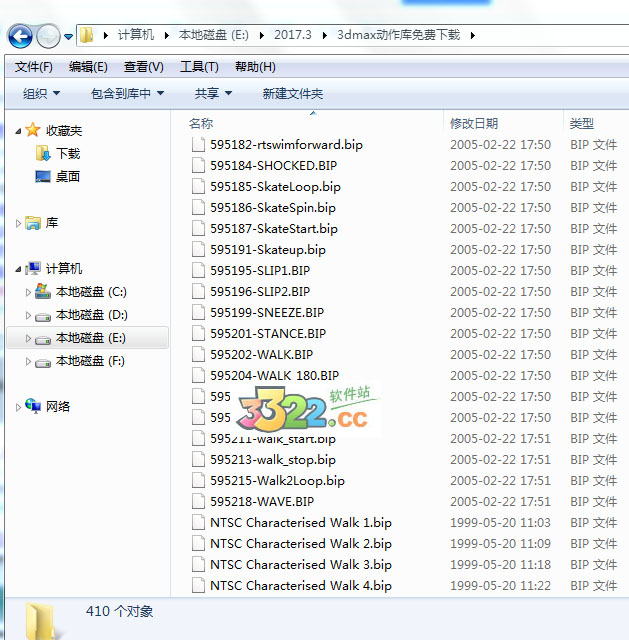Open the 包含到库中 dropdown

pos(127,93)
